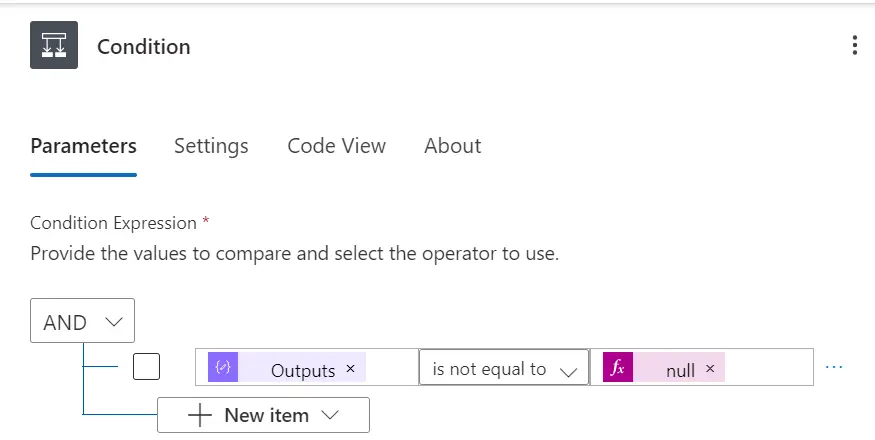This screenshot has height=440, width=875.
Task: Remove the null expression token
Action: (x=710, y=368)
